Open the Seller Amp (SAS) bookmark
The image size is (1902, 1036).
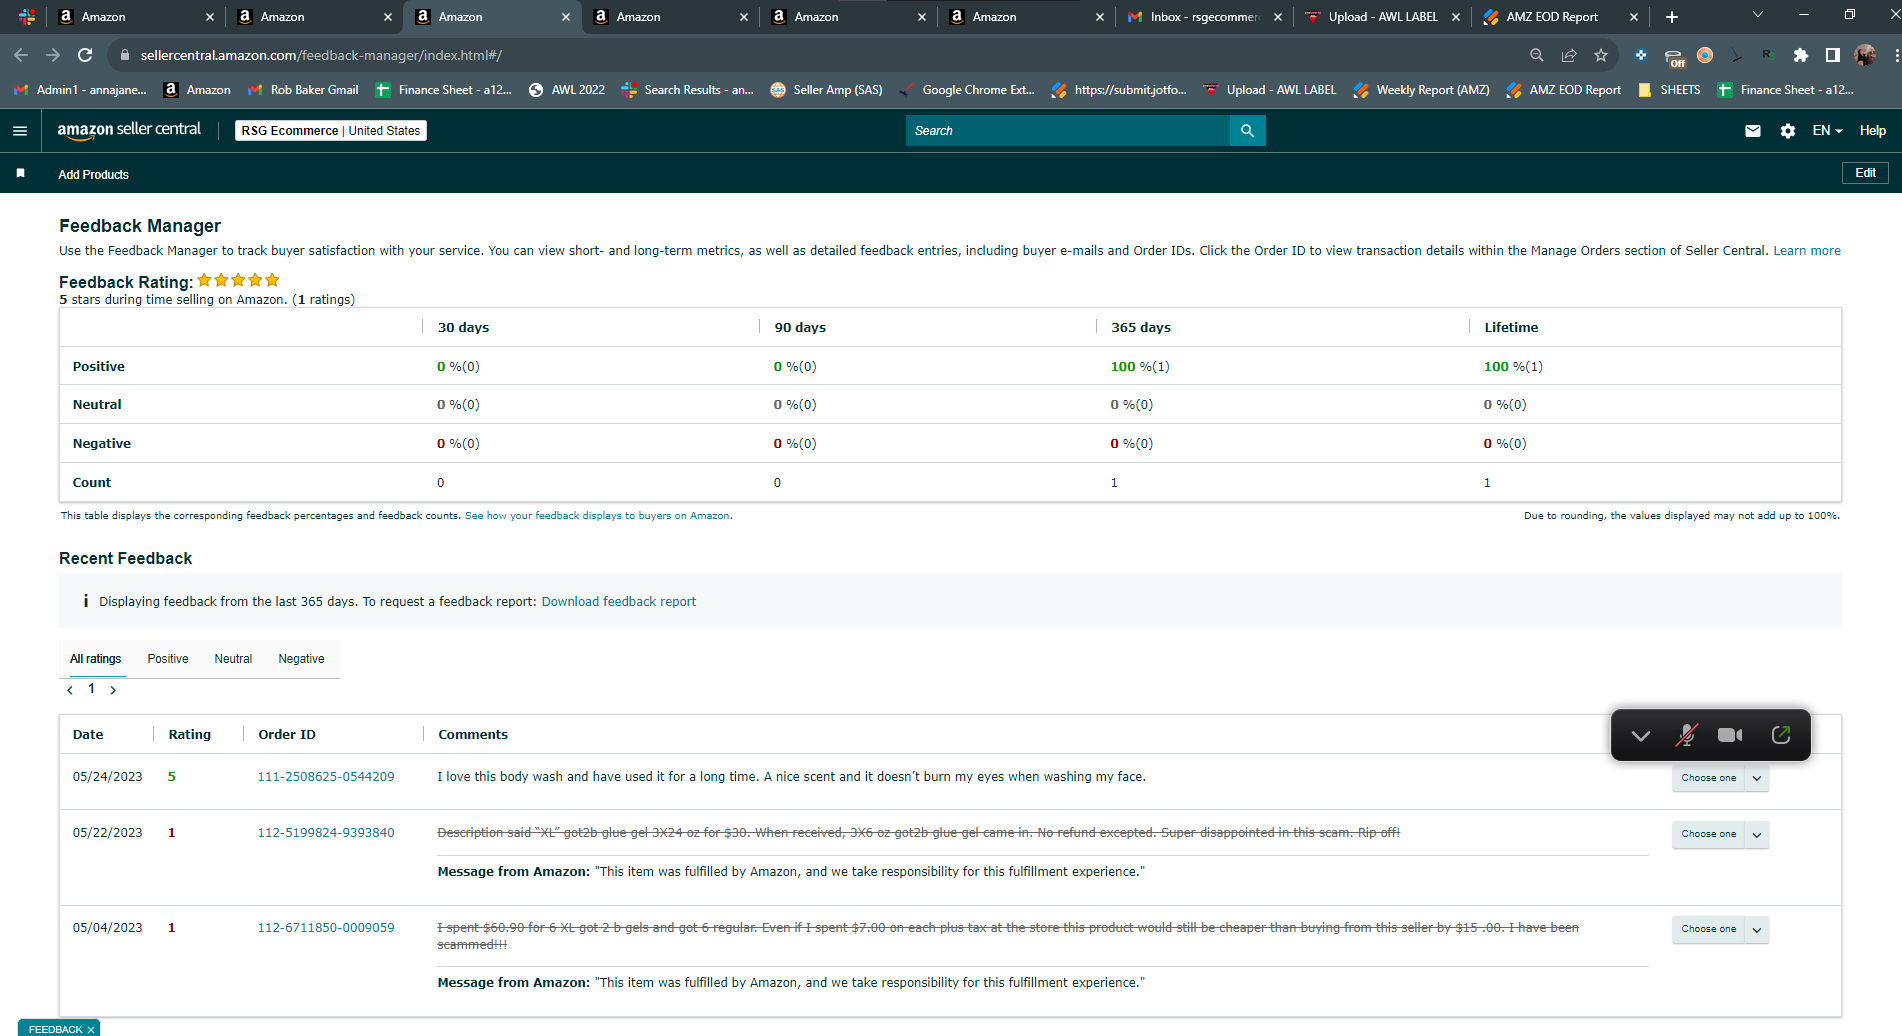827,90
